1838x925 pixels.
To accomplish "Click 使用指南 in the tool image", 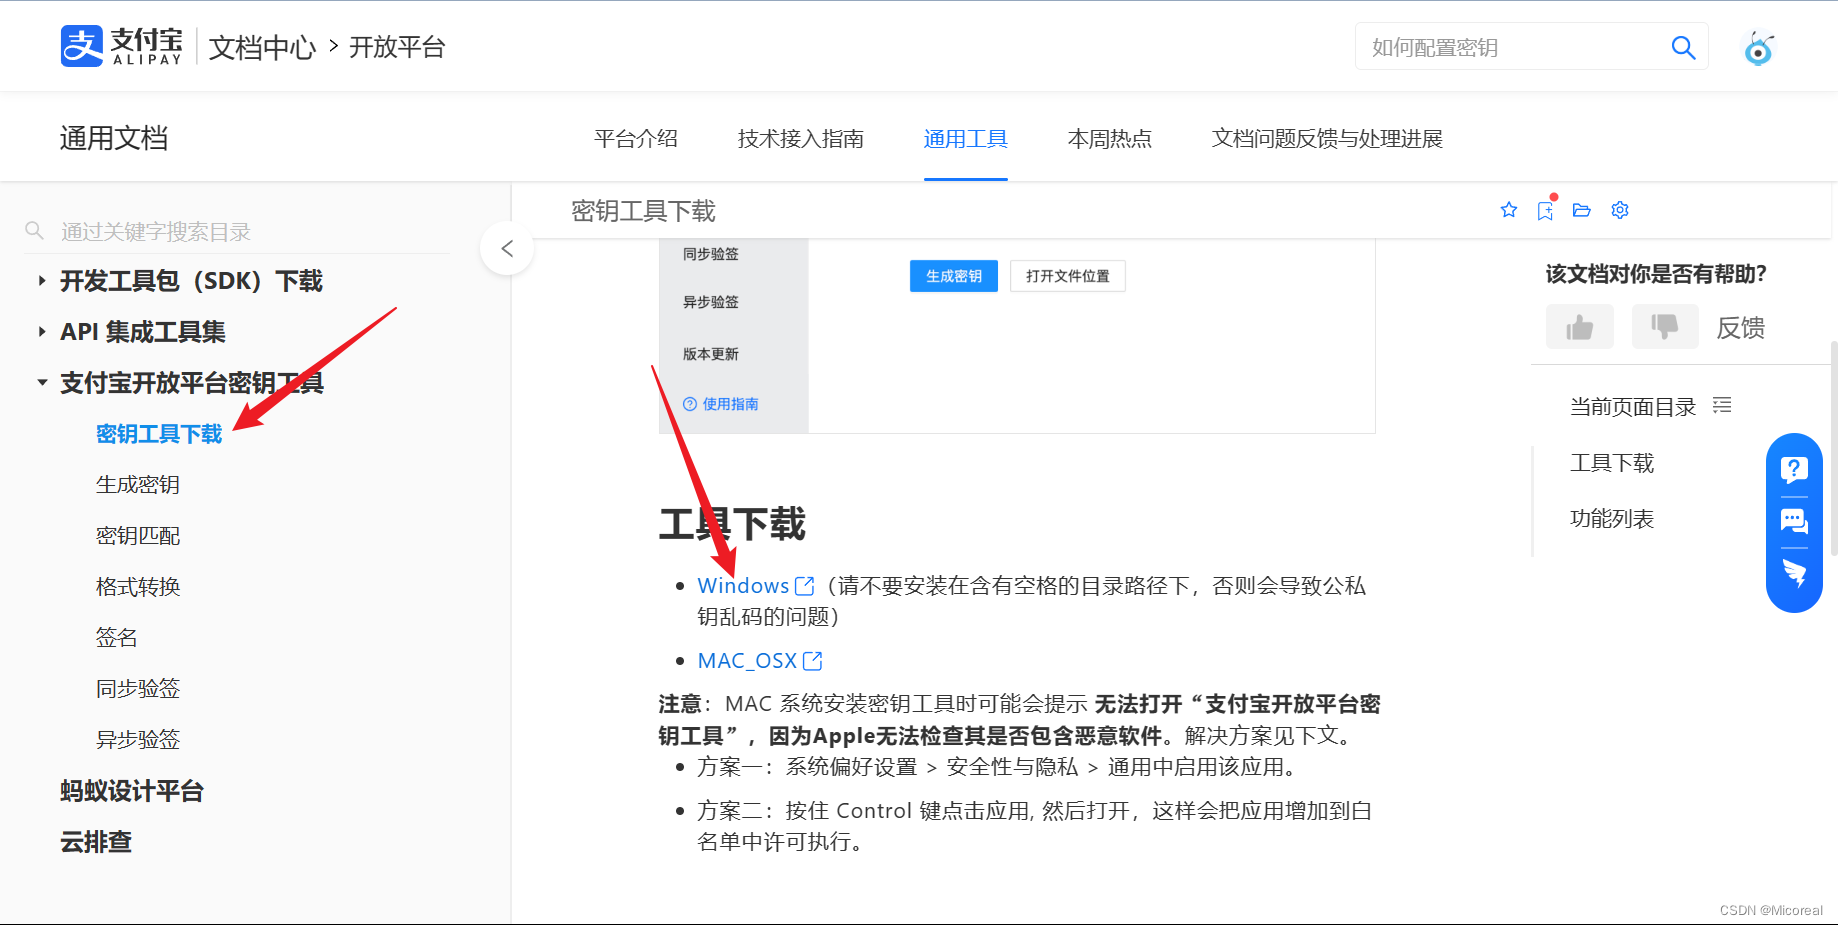I will 721,404.
